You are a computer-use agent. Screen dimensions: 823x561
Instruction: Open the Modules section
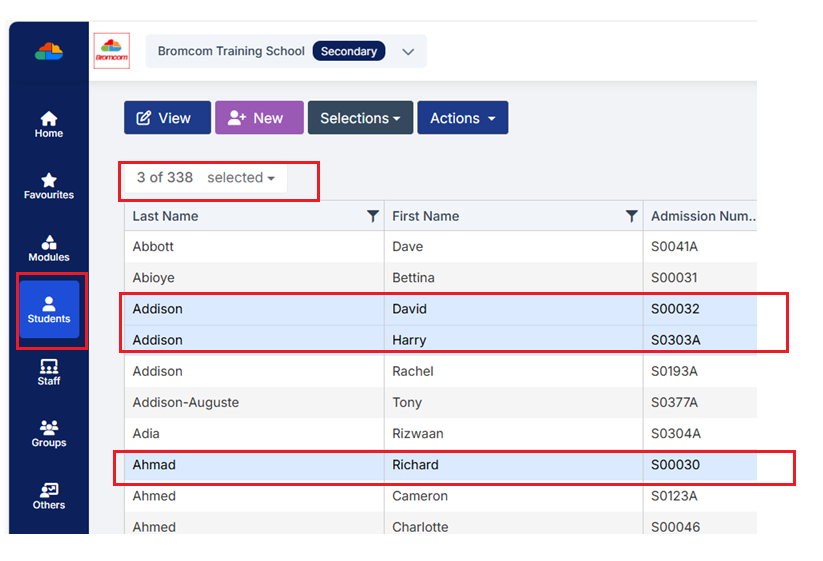pos(48,248)
